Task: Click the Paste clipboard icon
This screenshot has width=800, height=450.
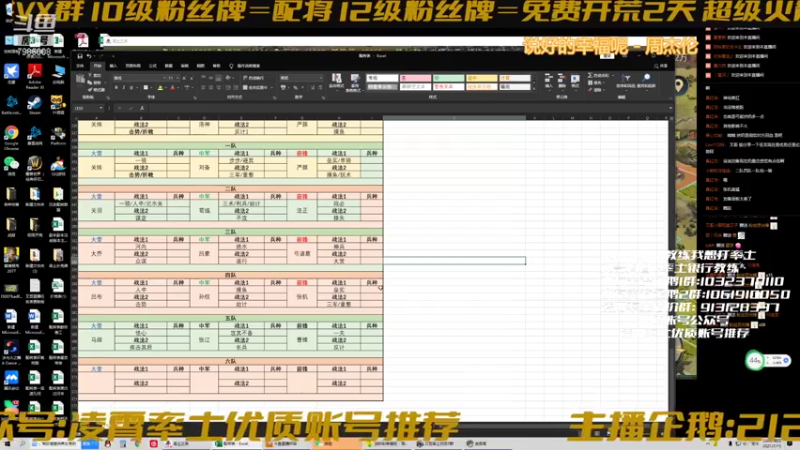Action: (81, 81)
